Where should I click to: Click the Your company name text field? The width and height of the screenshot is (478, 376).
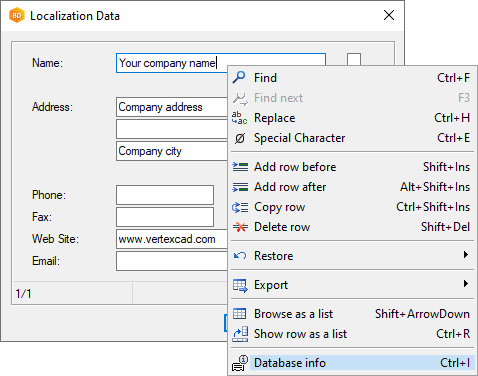pos(172,63)
